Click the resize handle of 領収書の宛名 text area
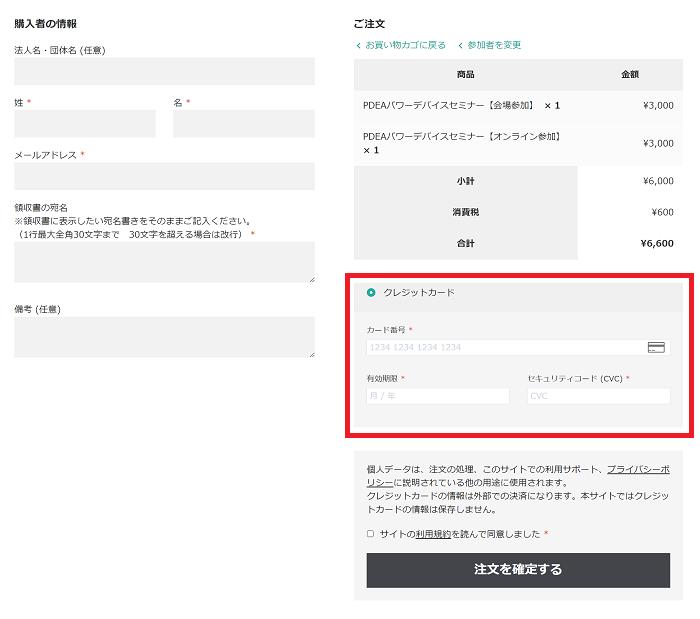 [x=312, y=279]
